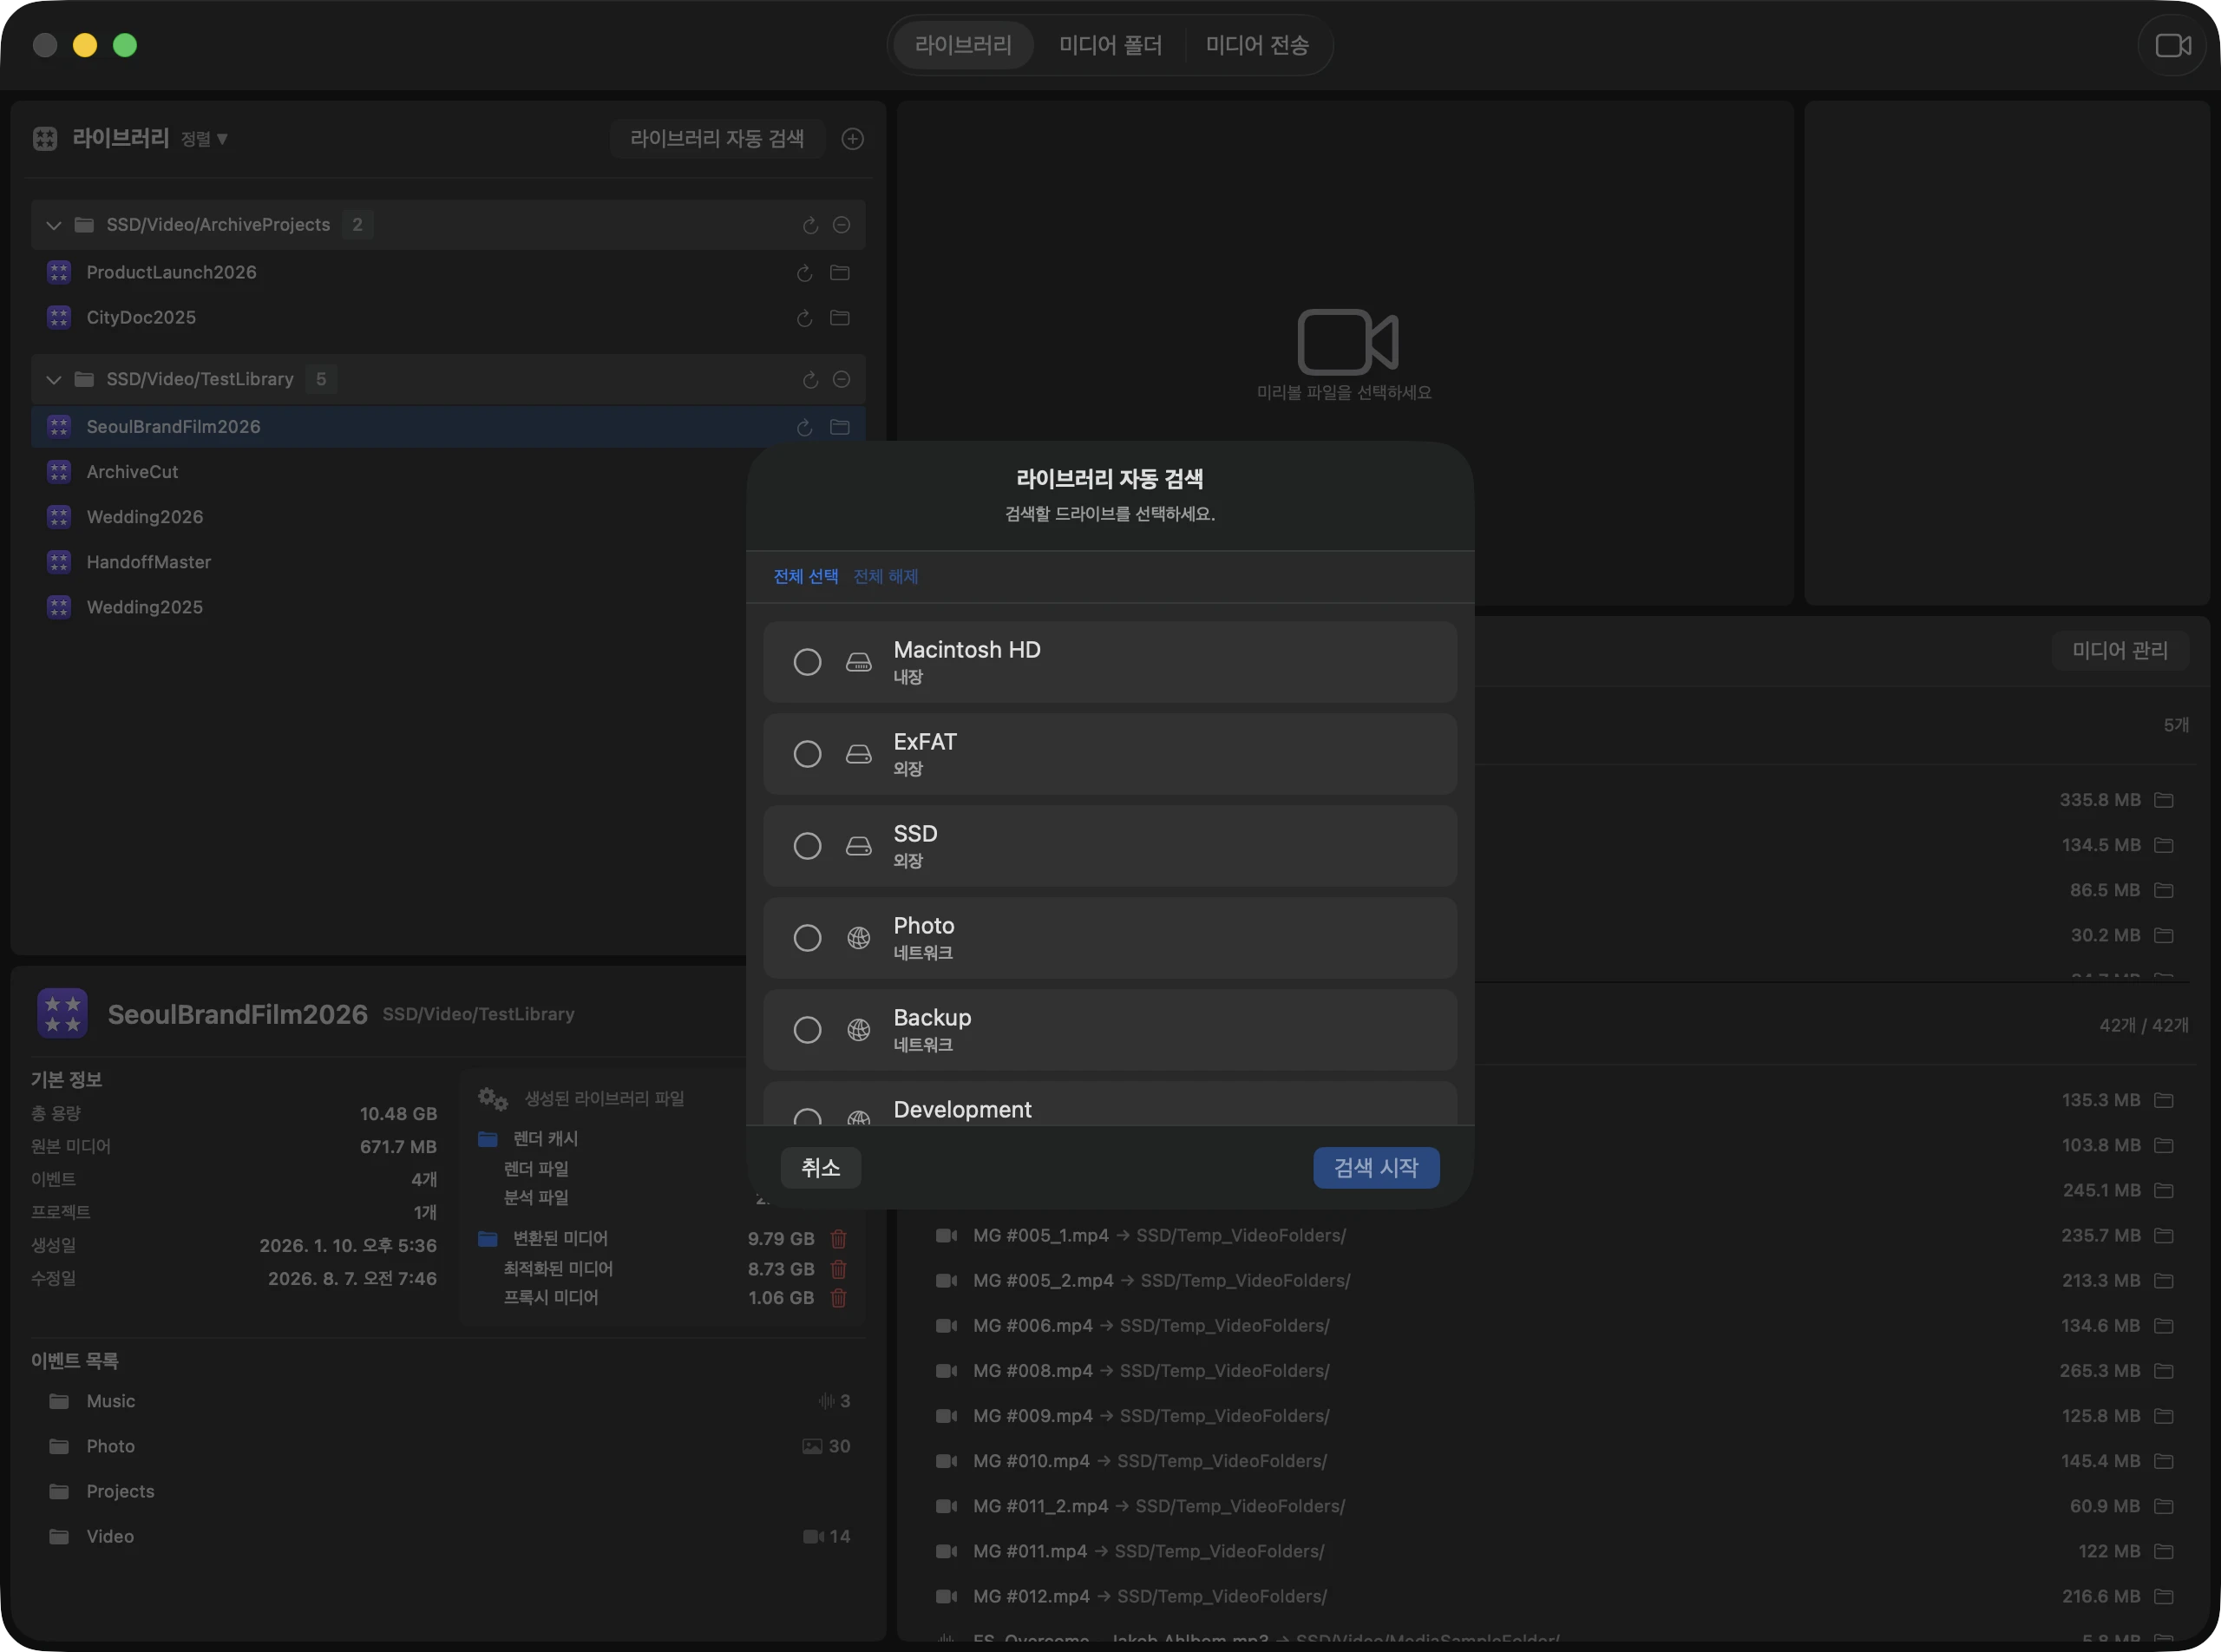
Task: Refresh the SSD/Video/TestLibrary folder
Action: click(x=810, y=380)
